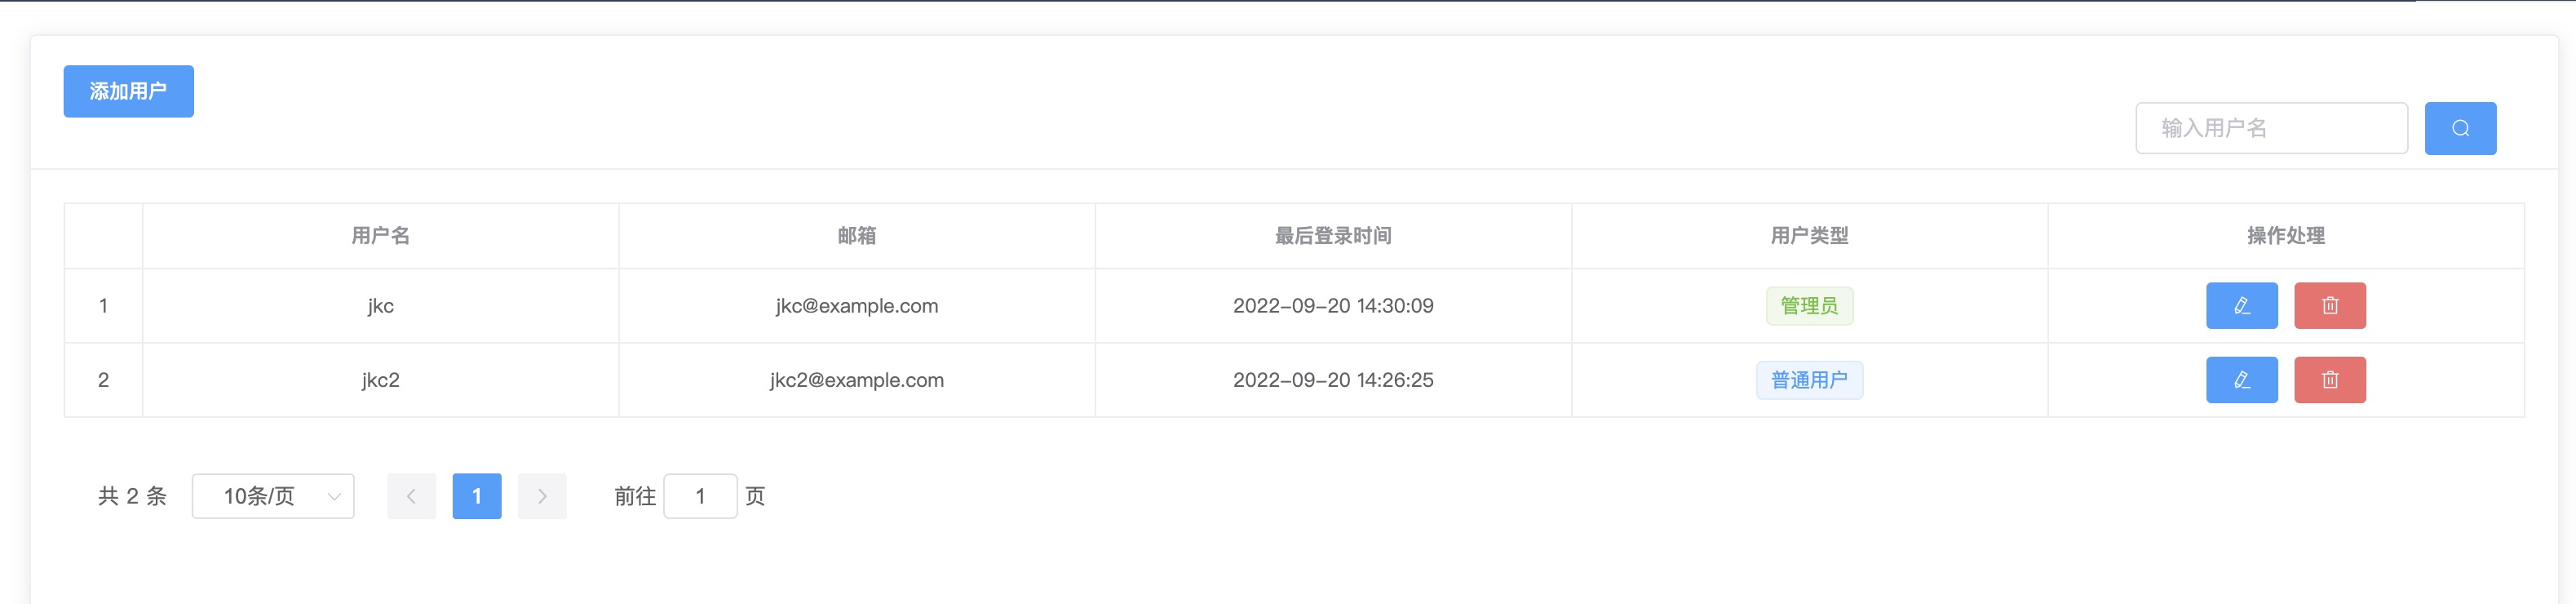Edit user jkc2 with pencil icon
This screenshot has height=604, width=2576.
(x=2242, y=380)
